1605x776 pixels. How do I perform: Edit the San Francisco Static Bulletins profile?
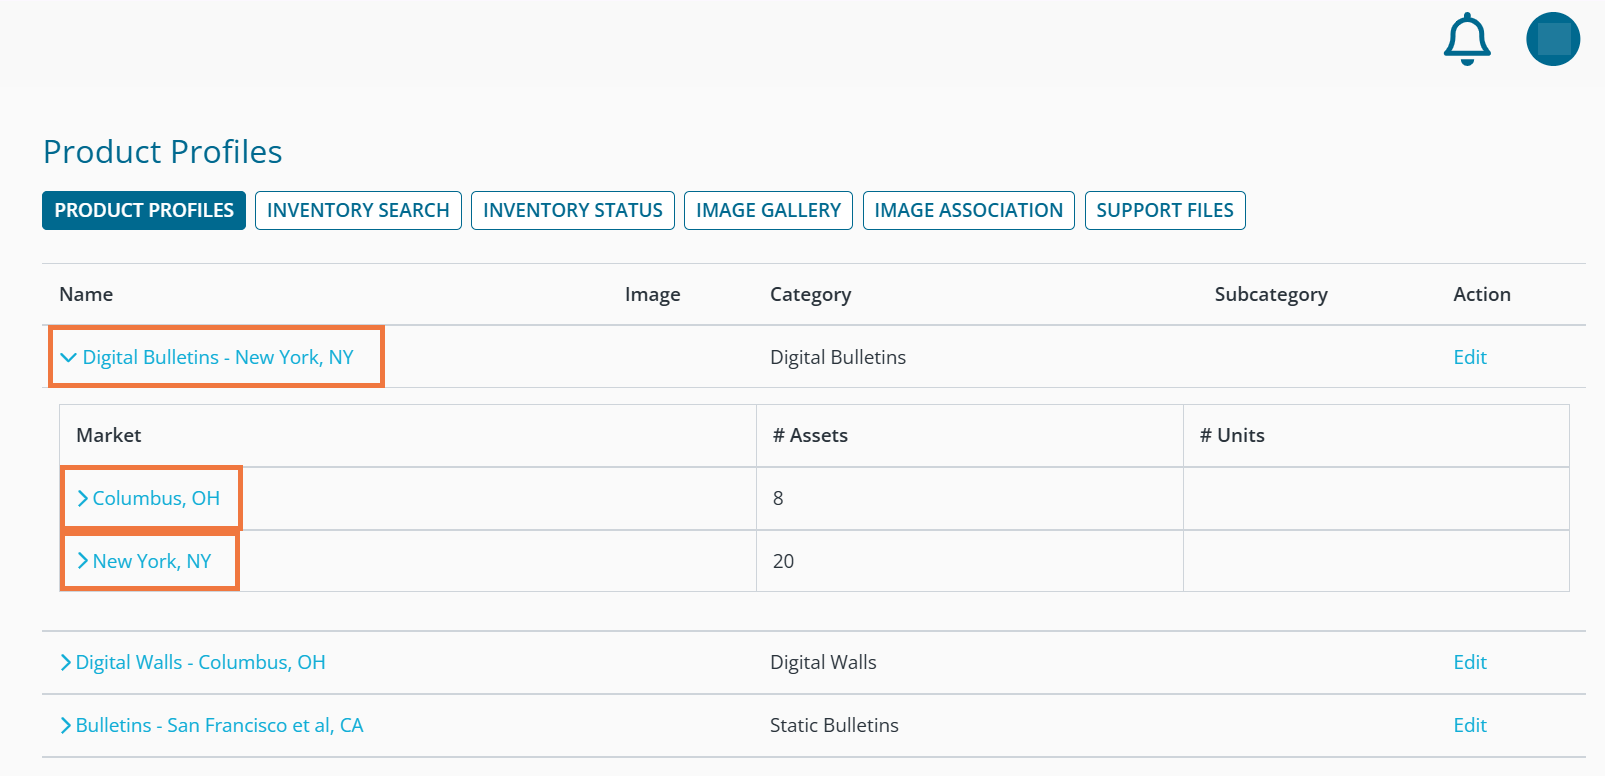1469,725
